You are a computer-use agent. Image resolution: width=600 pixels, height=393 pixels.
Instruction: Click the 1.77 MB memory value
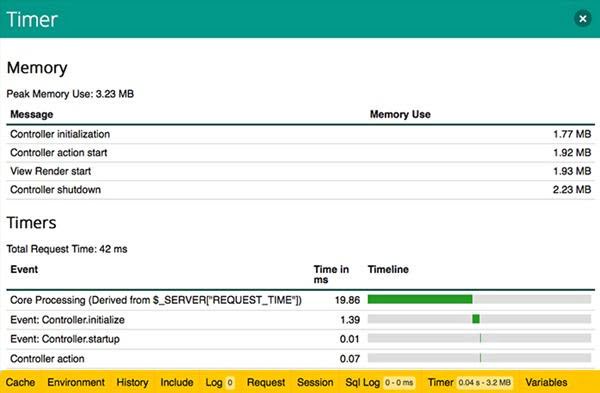tap(572, 134)
